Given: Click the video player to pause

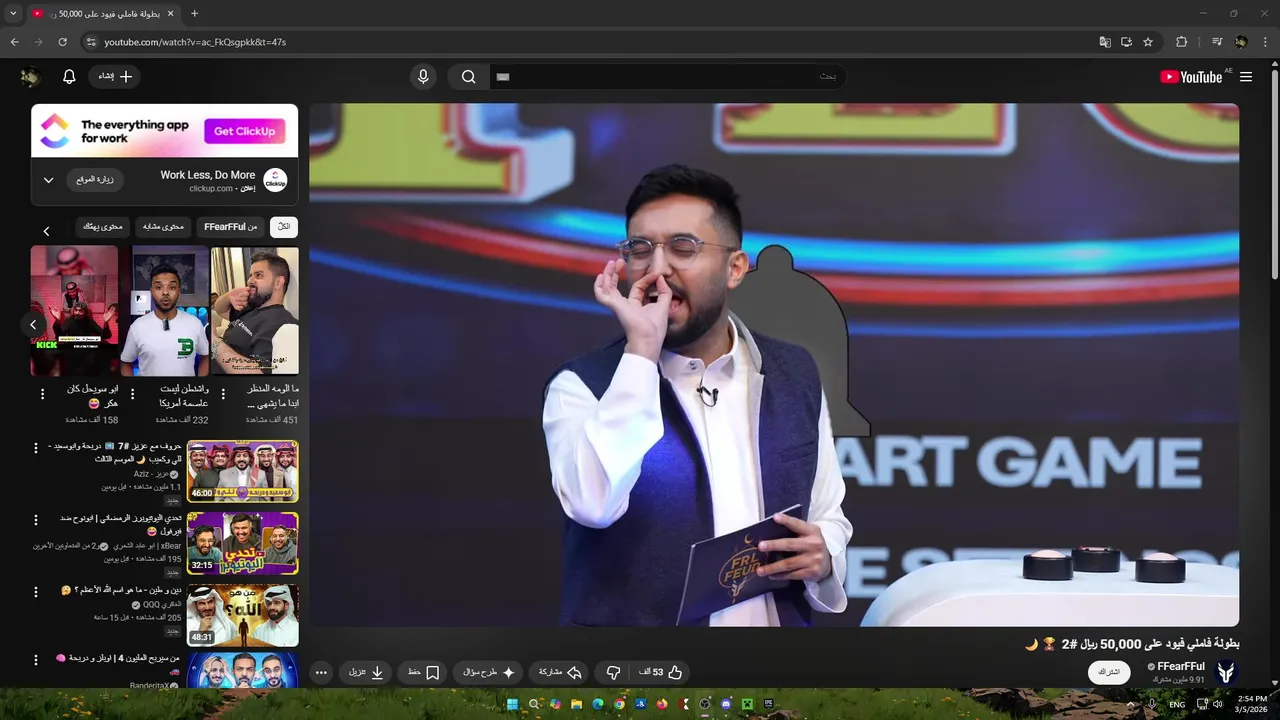Looking at the screenshot, I should pos(774,365).
